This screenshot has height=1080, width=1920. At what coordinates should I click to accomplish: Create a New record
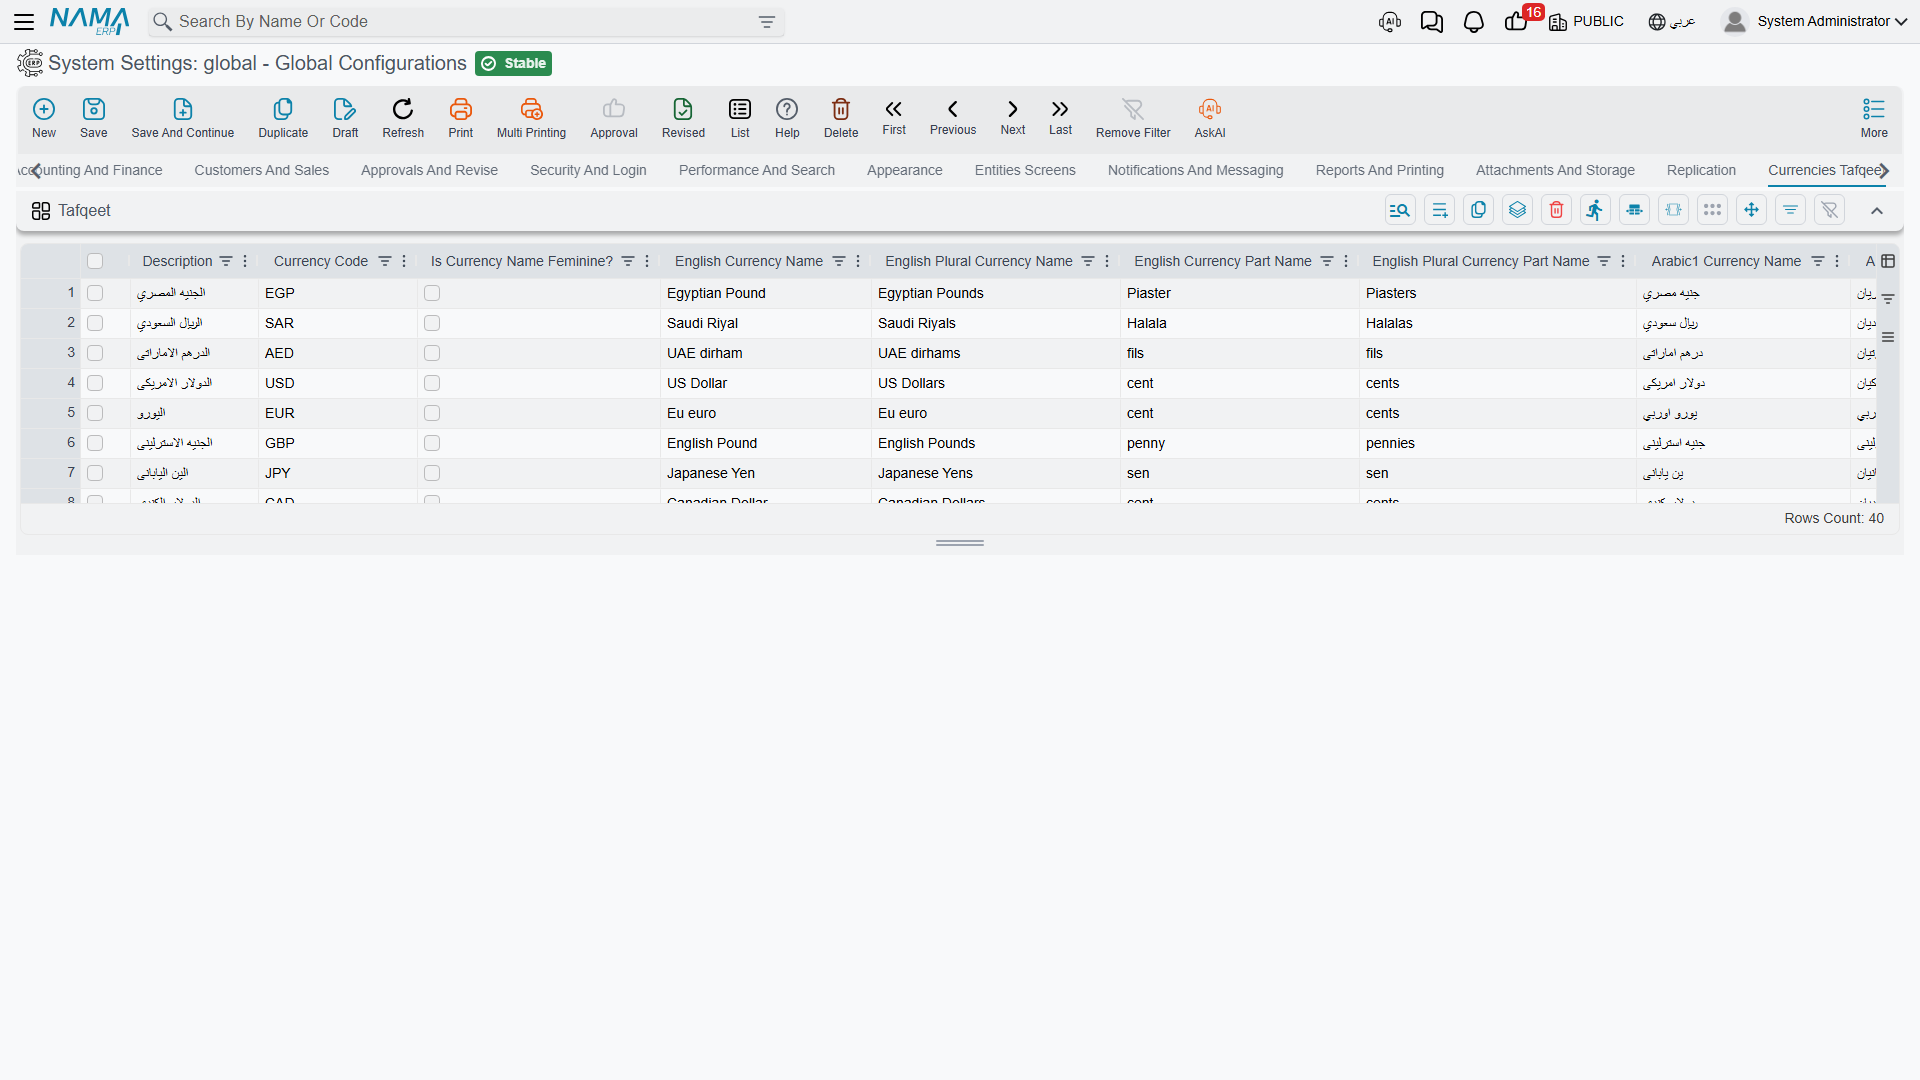[44, 118]
